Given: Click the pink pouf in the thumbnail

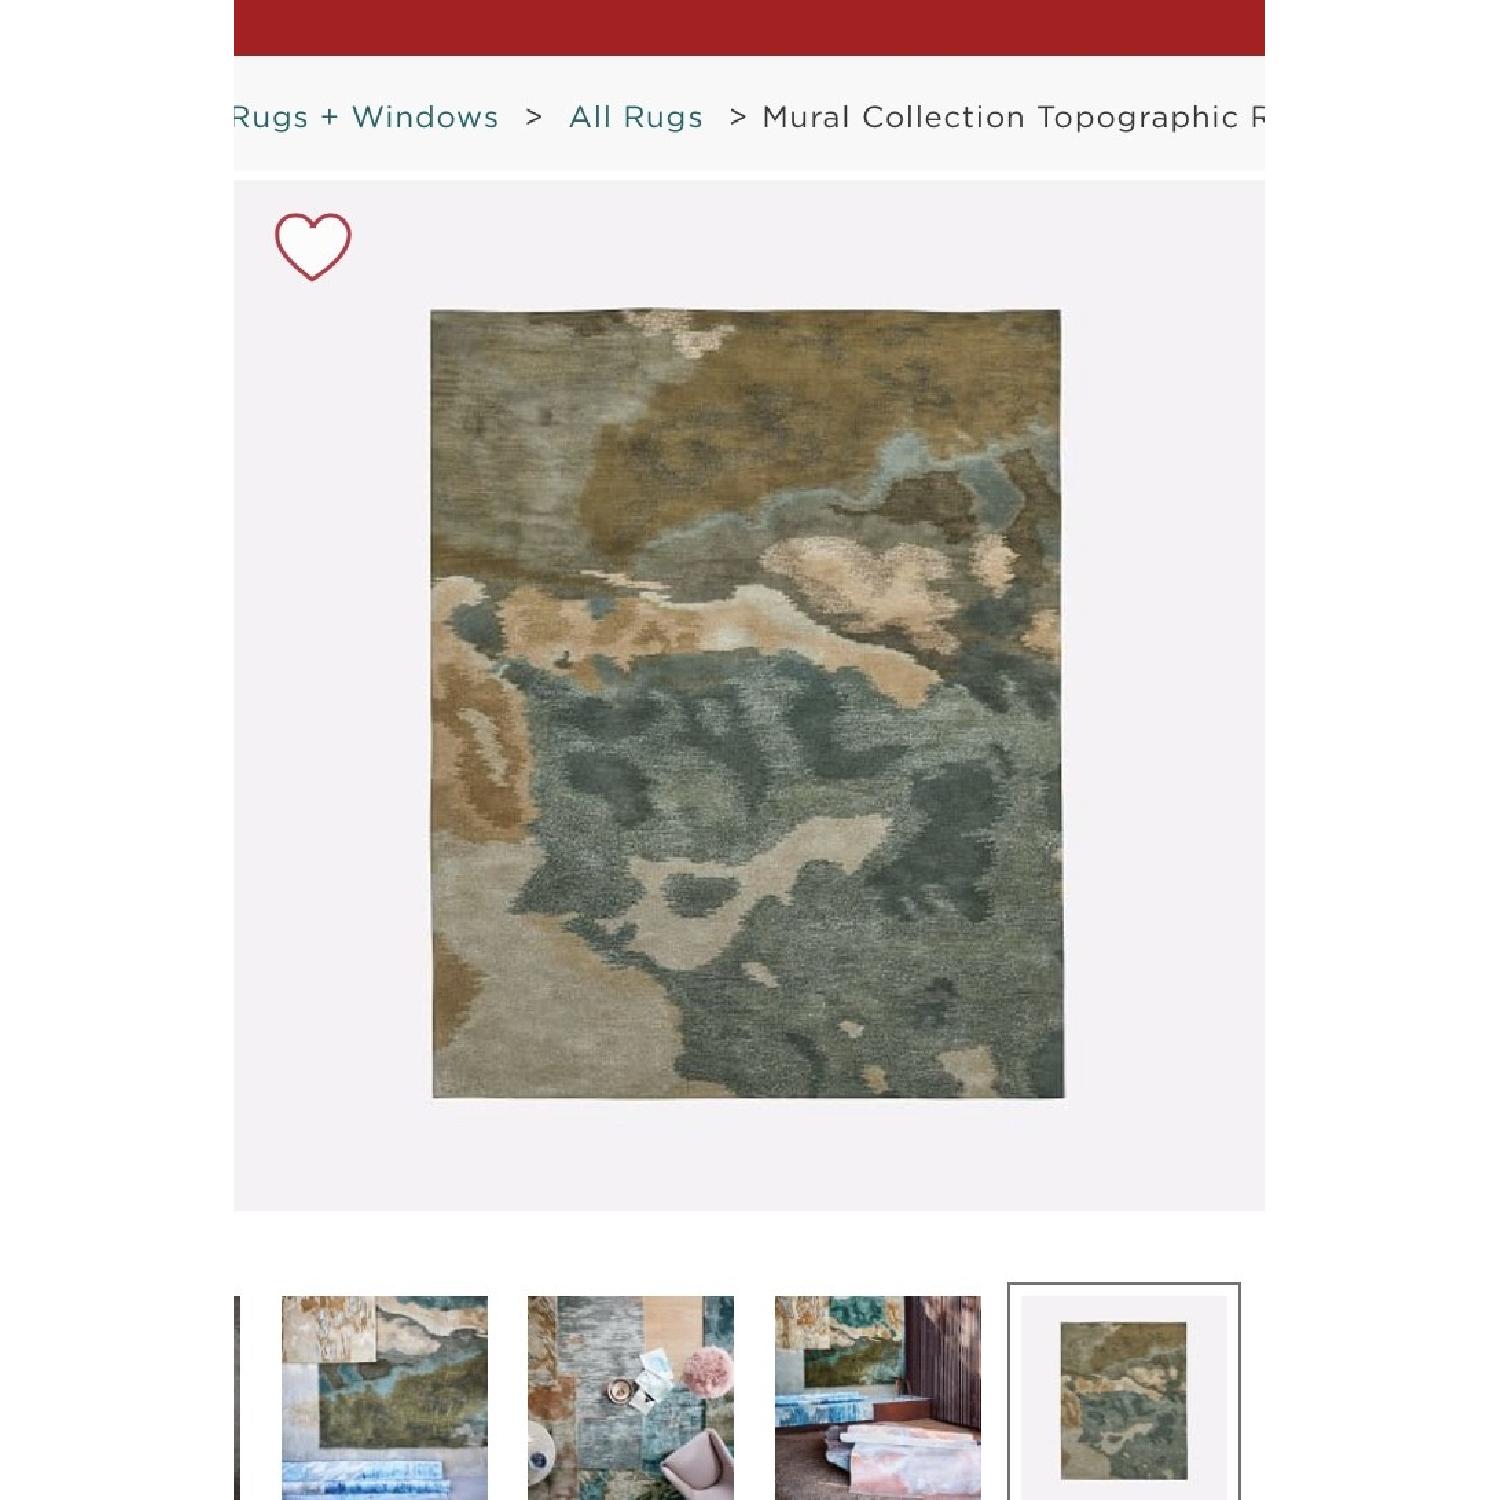Looking at the screenshot, I should [706, 1372].
